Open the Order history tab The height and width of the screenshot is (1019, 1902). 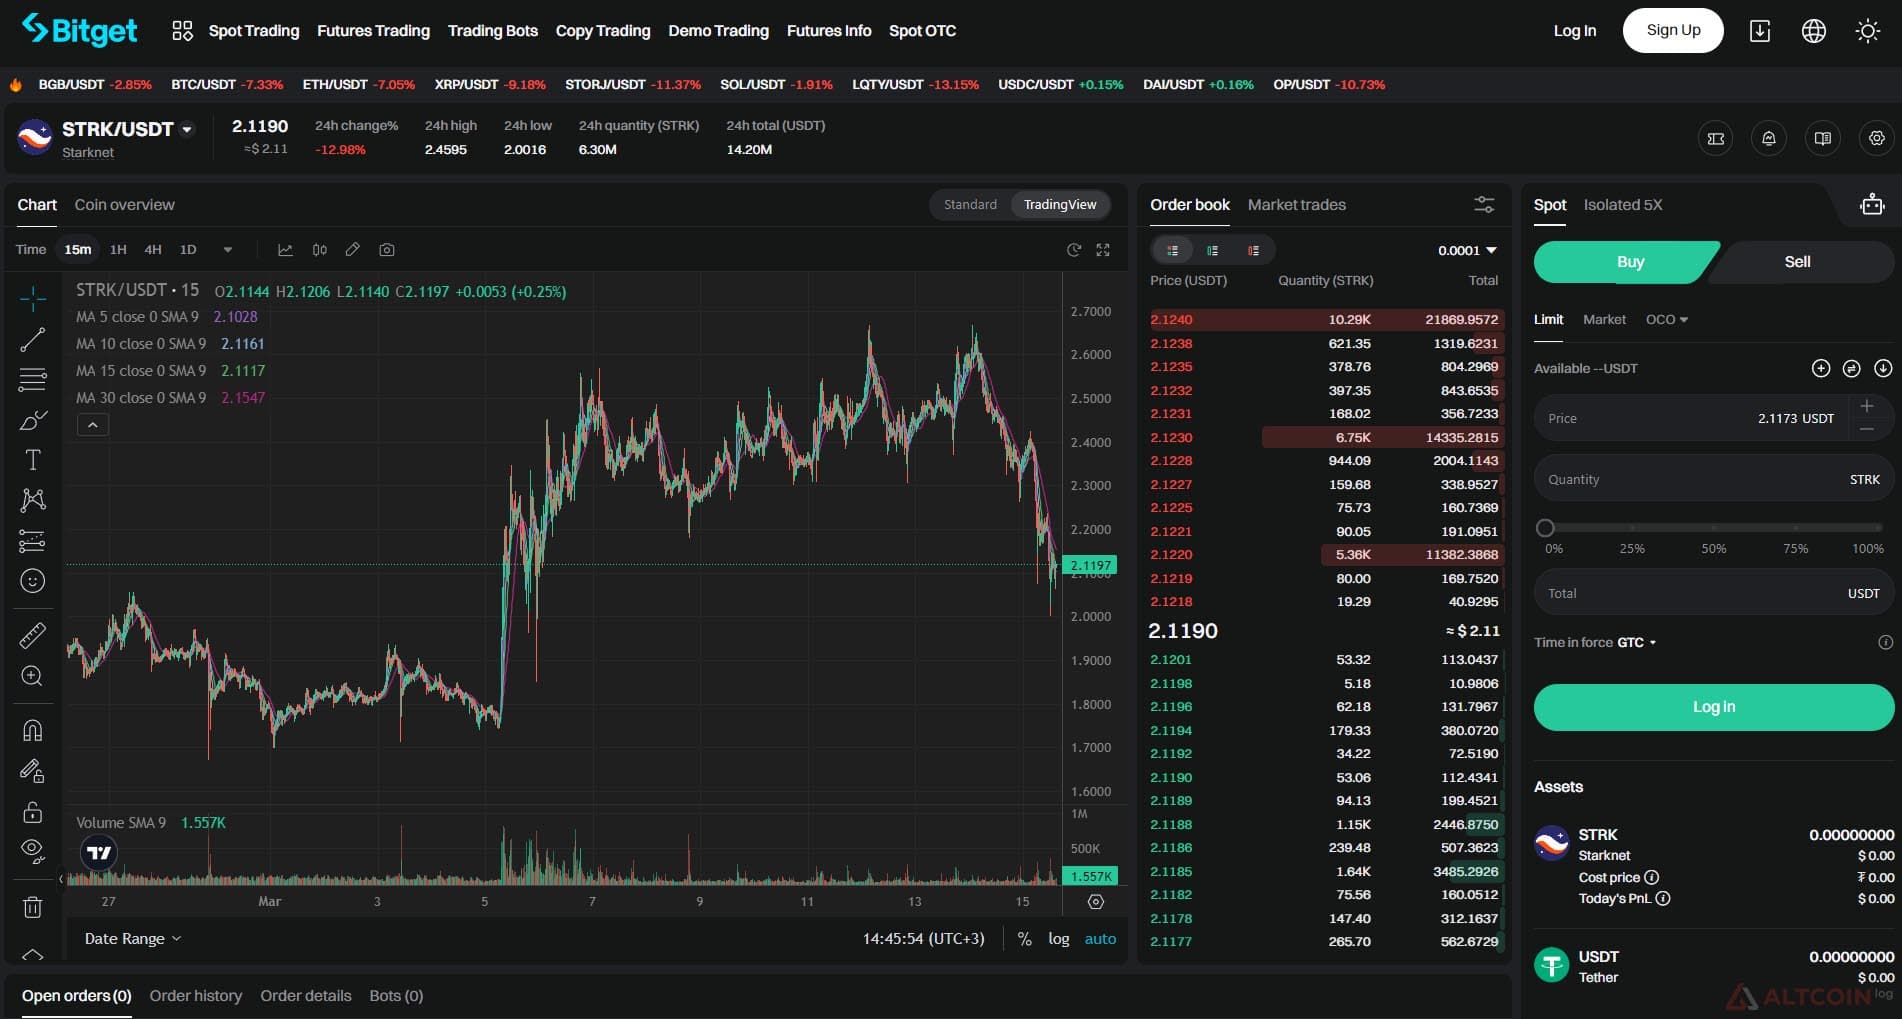195,996
